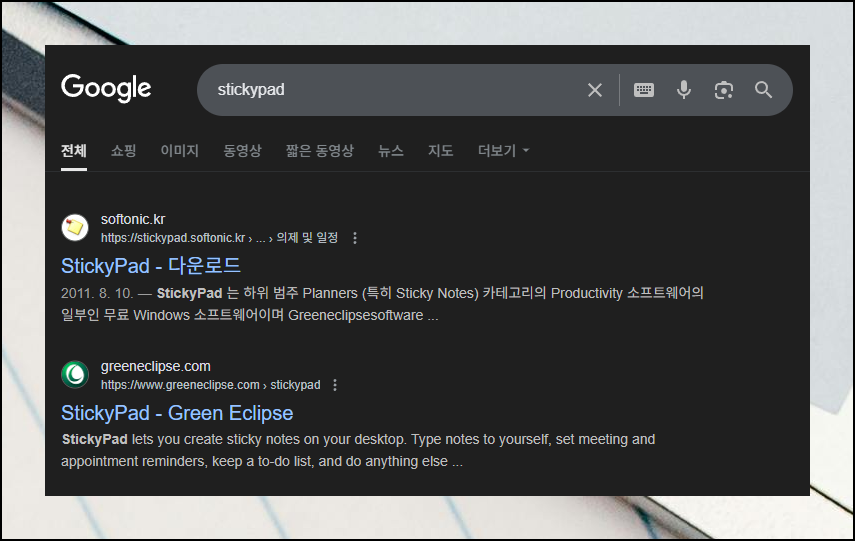Open the on-screen keyboard icon

tap(644, 90)
